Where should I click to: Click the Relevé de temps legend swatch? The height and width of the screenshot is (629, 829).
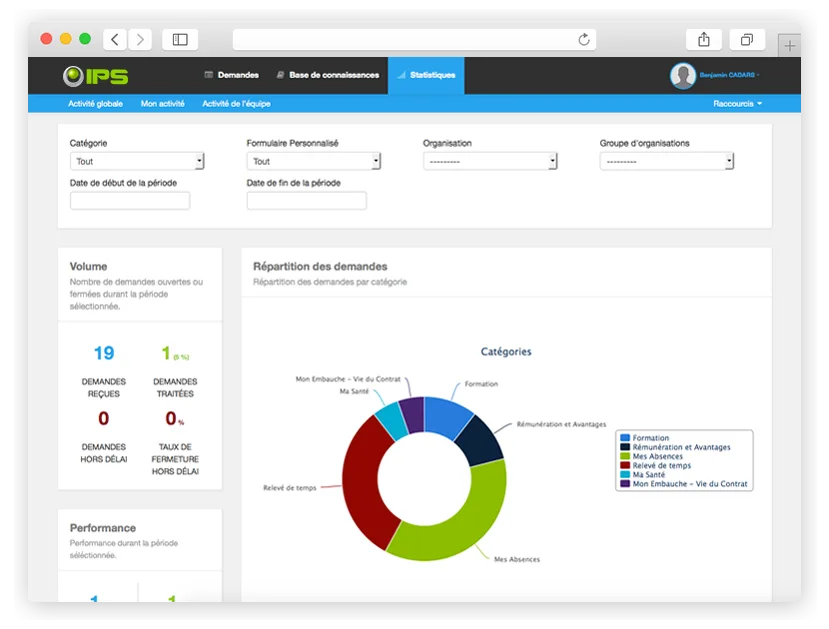click(625, 465)
